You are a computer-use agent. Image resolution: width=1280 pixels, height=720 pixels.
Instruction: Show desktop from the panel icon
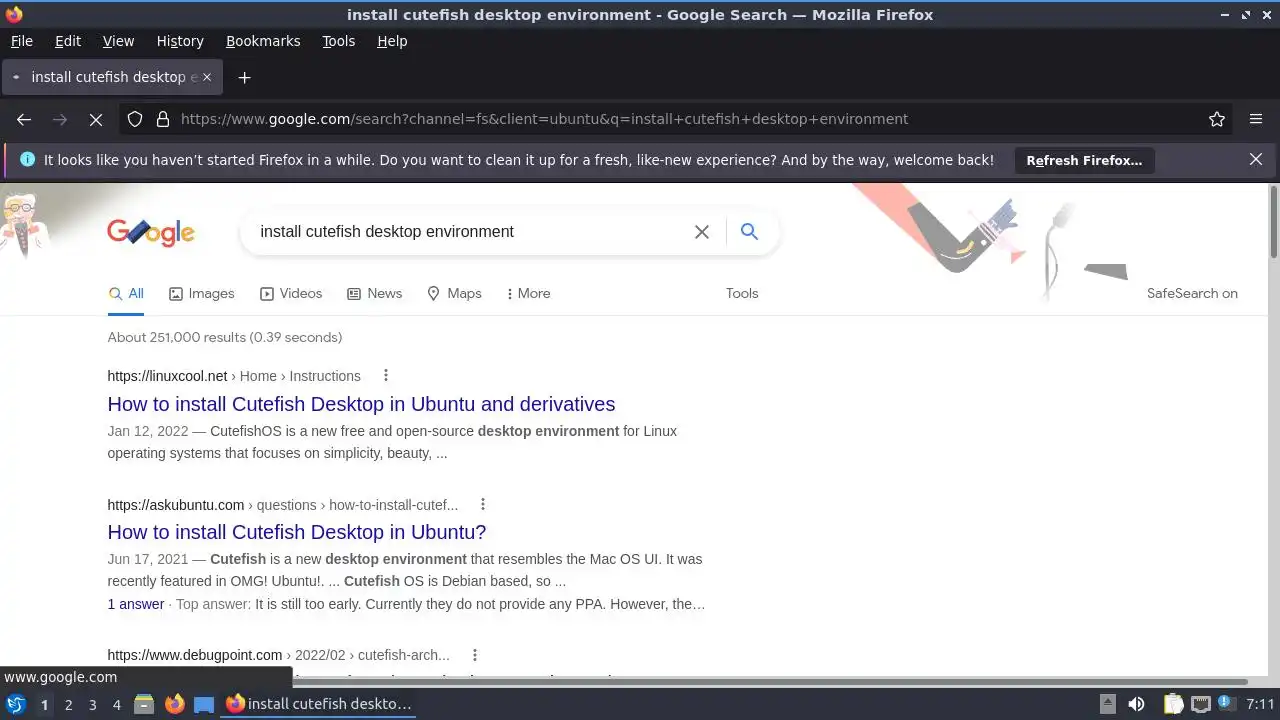[204, 704]
